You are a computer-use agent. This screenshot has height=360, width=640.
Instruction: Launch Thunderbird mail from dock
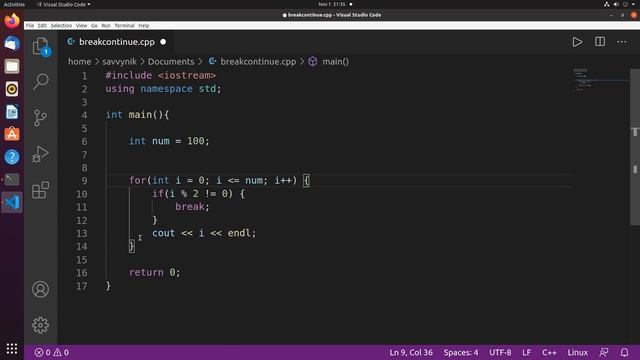[x=12, y=43]
